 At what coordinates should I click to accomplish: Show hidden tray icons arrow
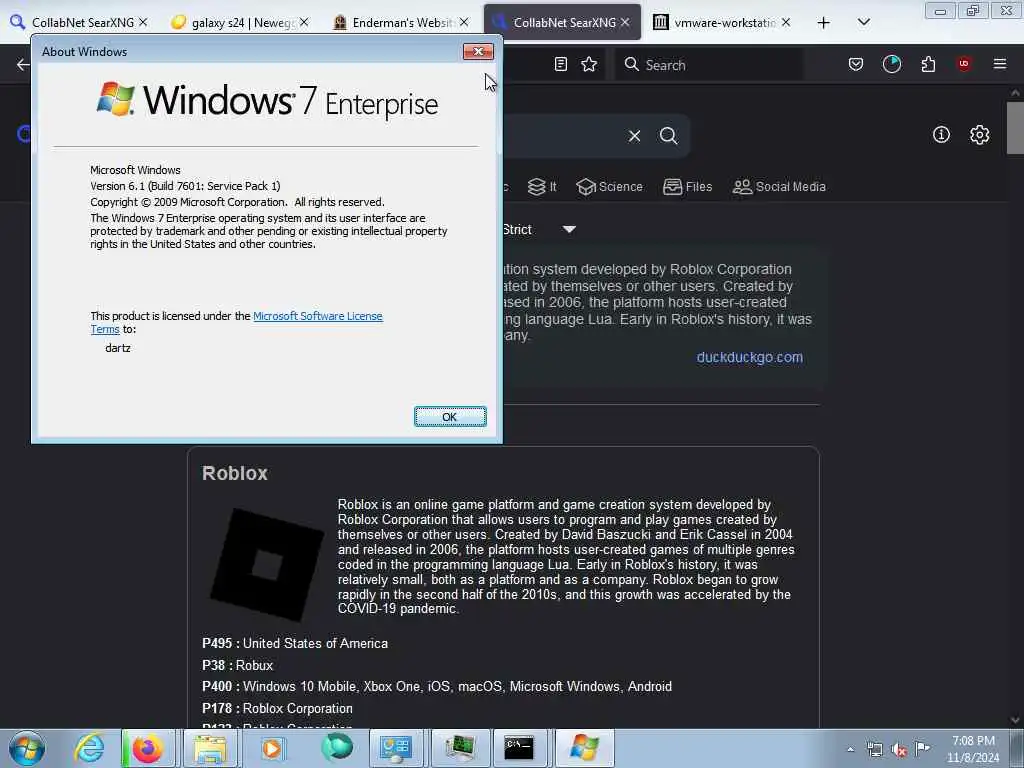tap(850, 750)
